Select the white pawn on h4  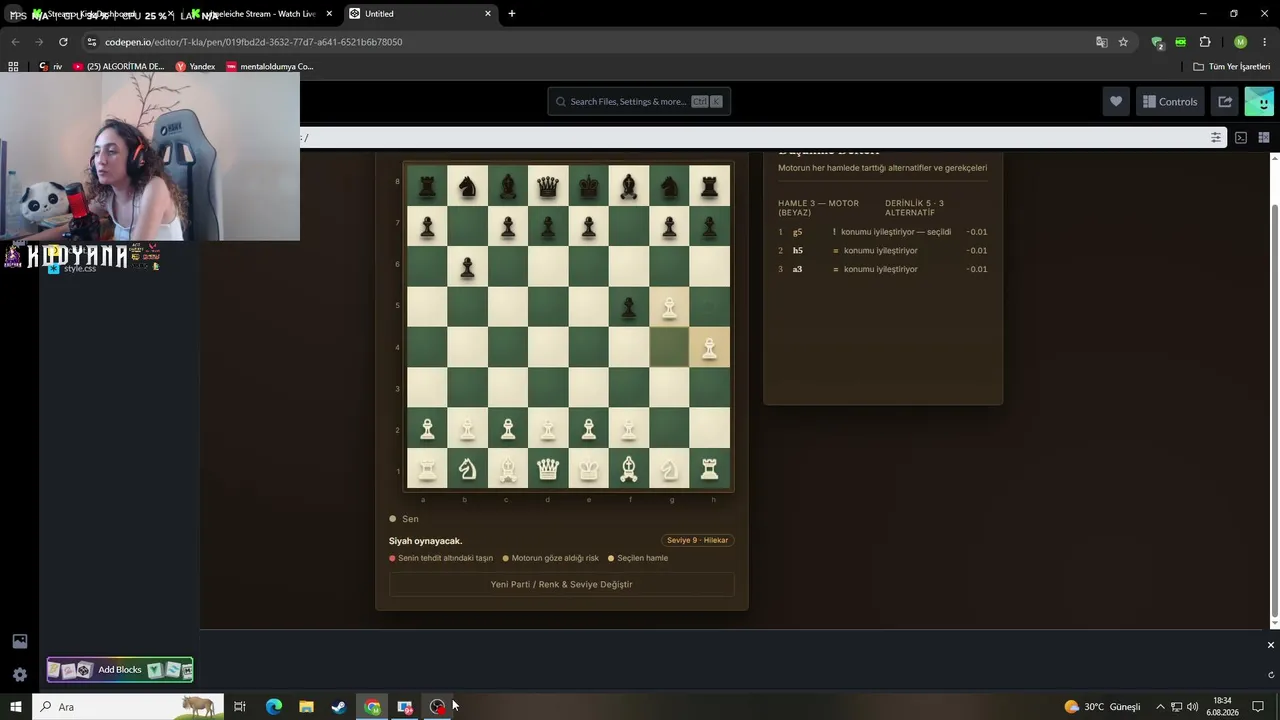(709, 348)
